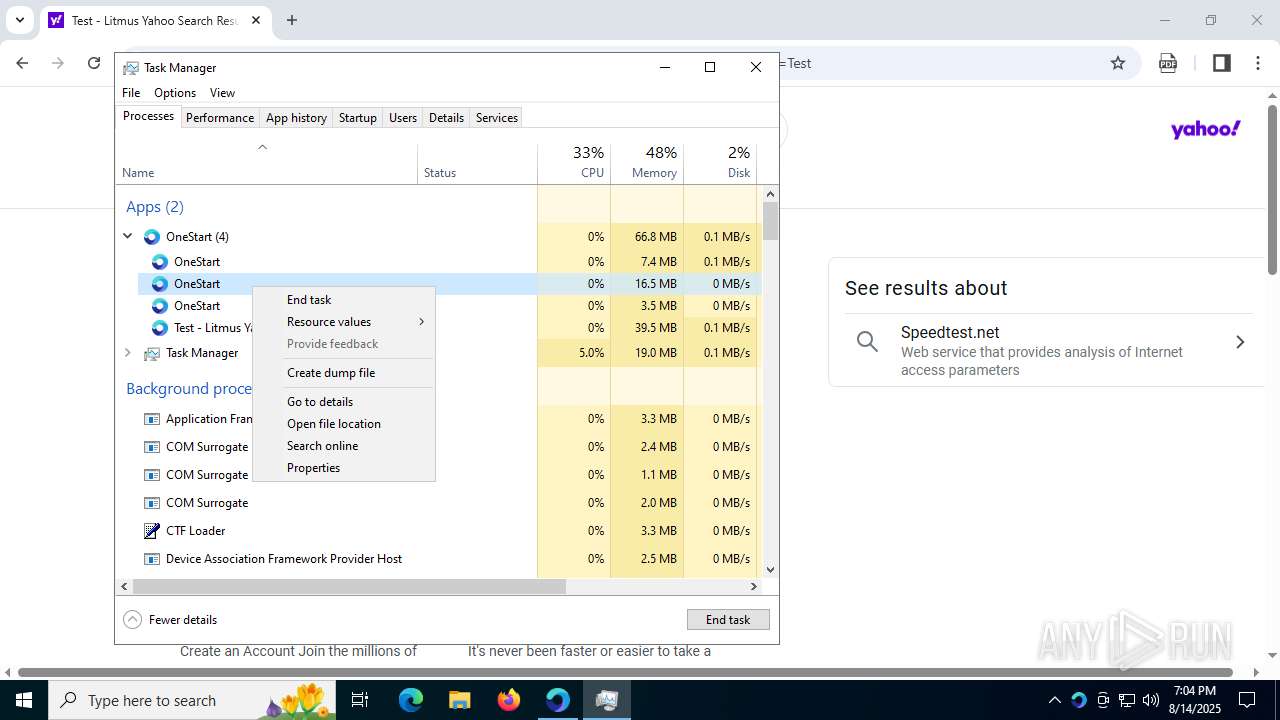The image size is (1280, 720).
Task: Open the Windows Start menu
Action: pos(24,700)
